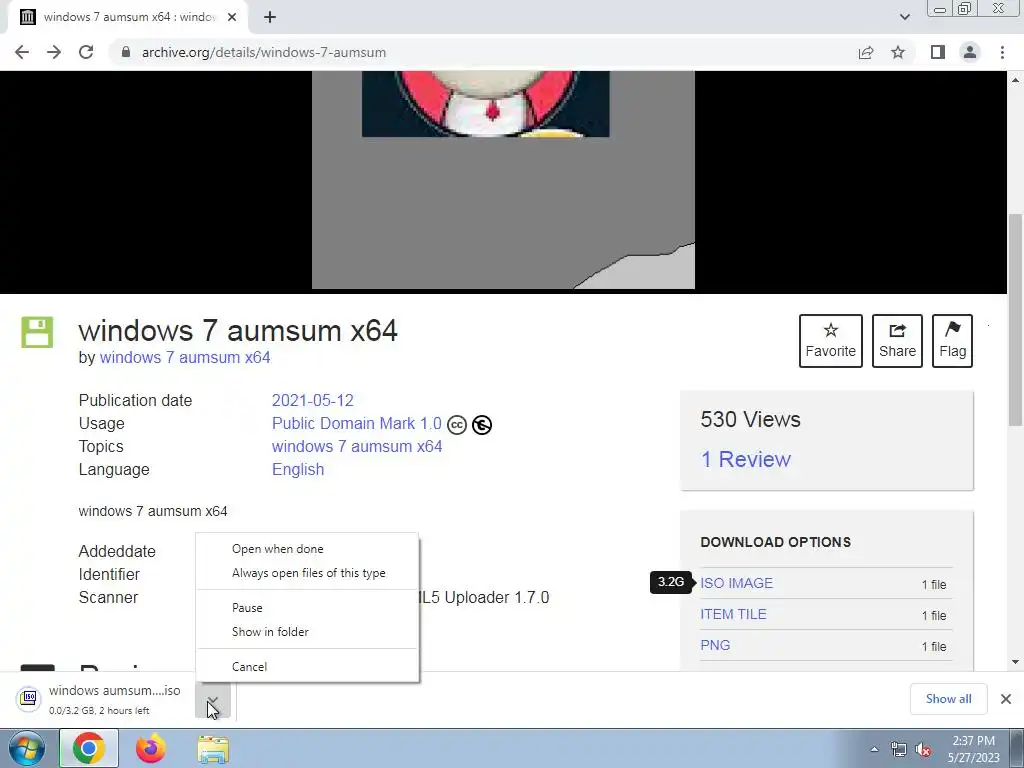The width and height of the screenshot is (1024, 768).
Task: Open the browser side panel
Action: click(938, 52)
